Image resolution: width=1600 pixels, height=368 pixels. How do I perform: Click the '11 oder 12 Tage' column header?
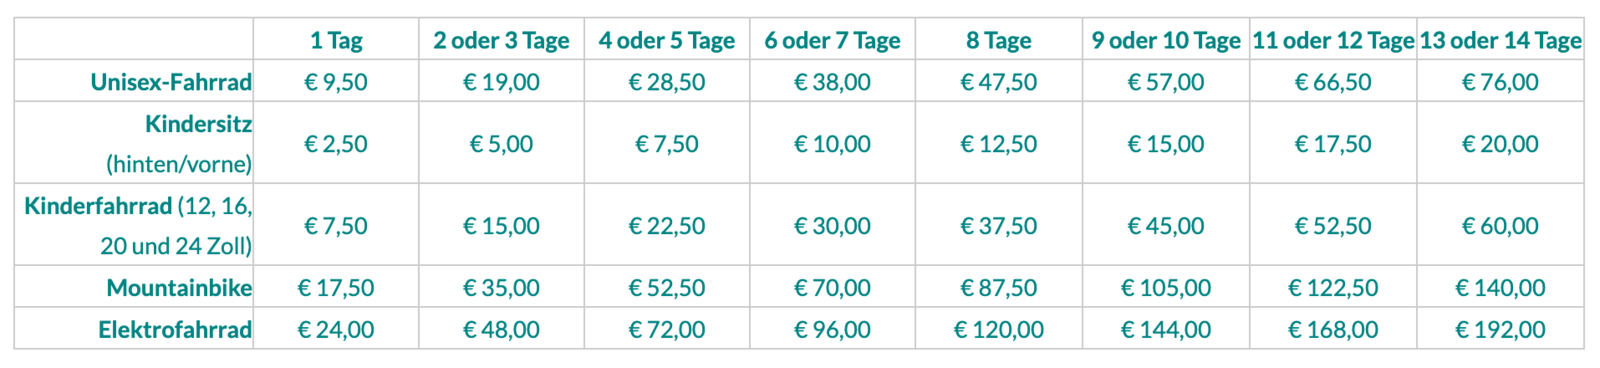click(1333, 41)
